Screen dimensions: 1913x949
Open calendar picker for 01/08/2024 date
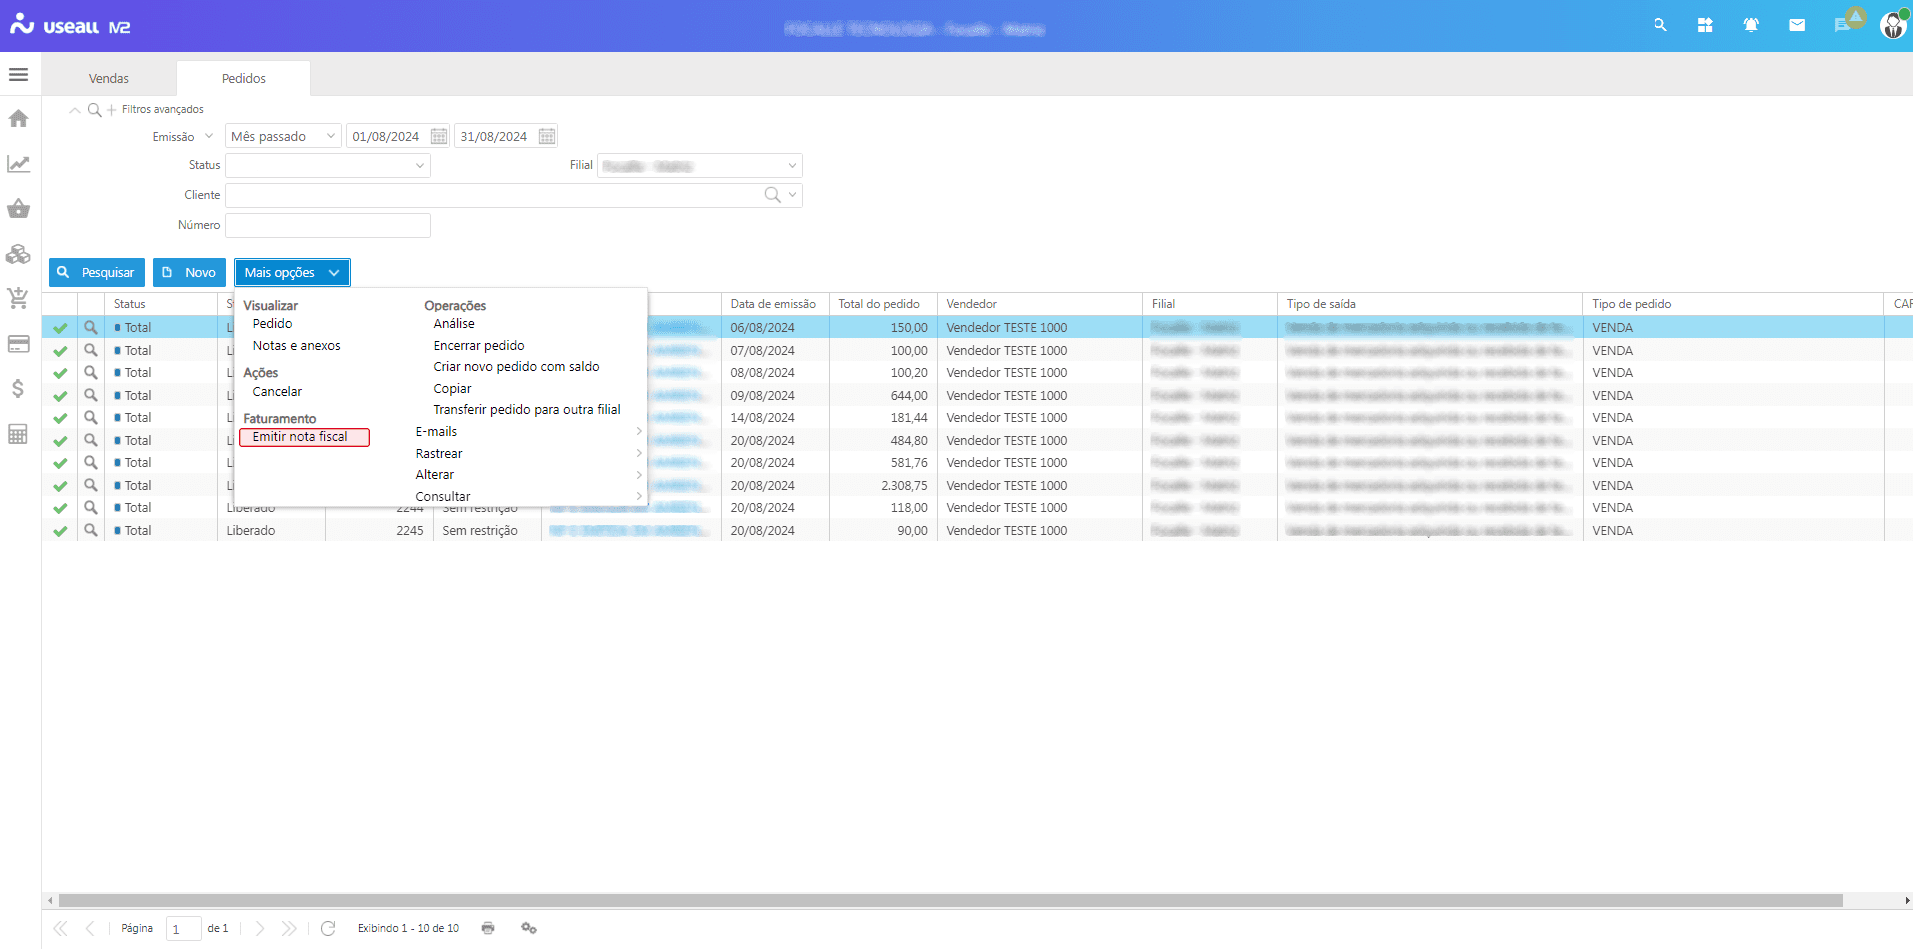pyautogui.click(x=439, y=136)
